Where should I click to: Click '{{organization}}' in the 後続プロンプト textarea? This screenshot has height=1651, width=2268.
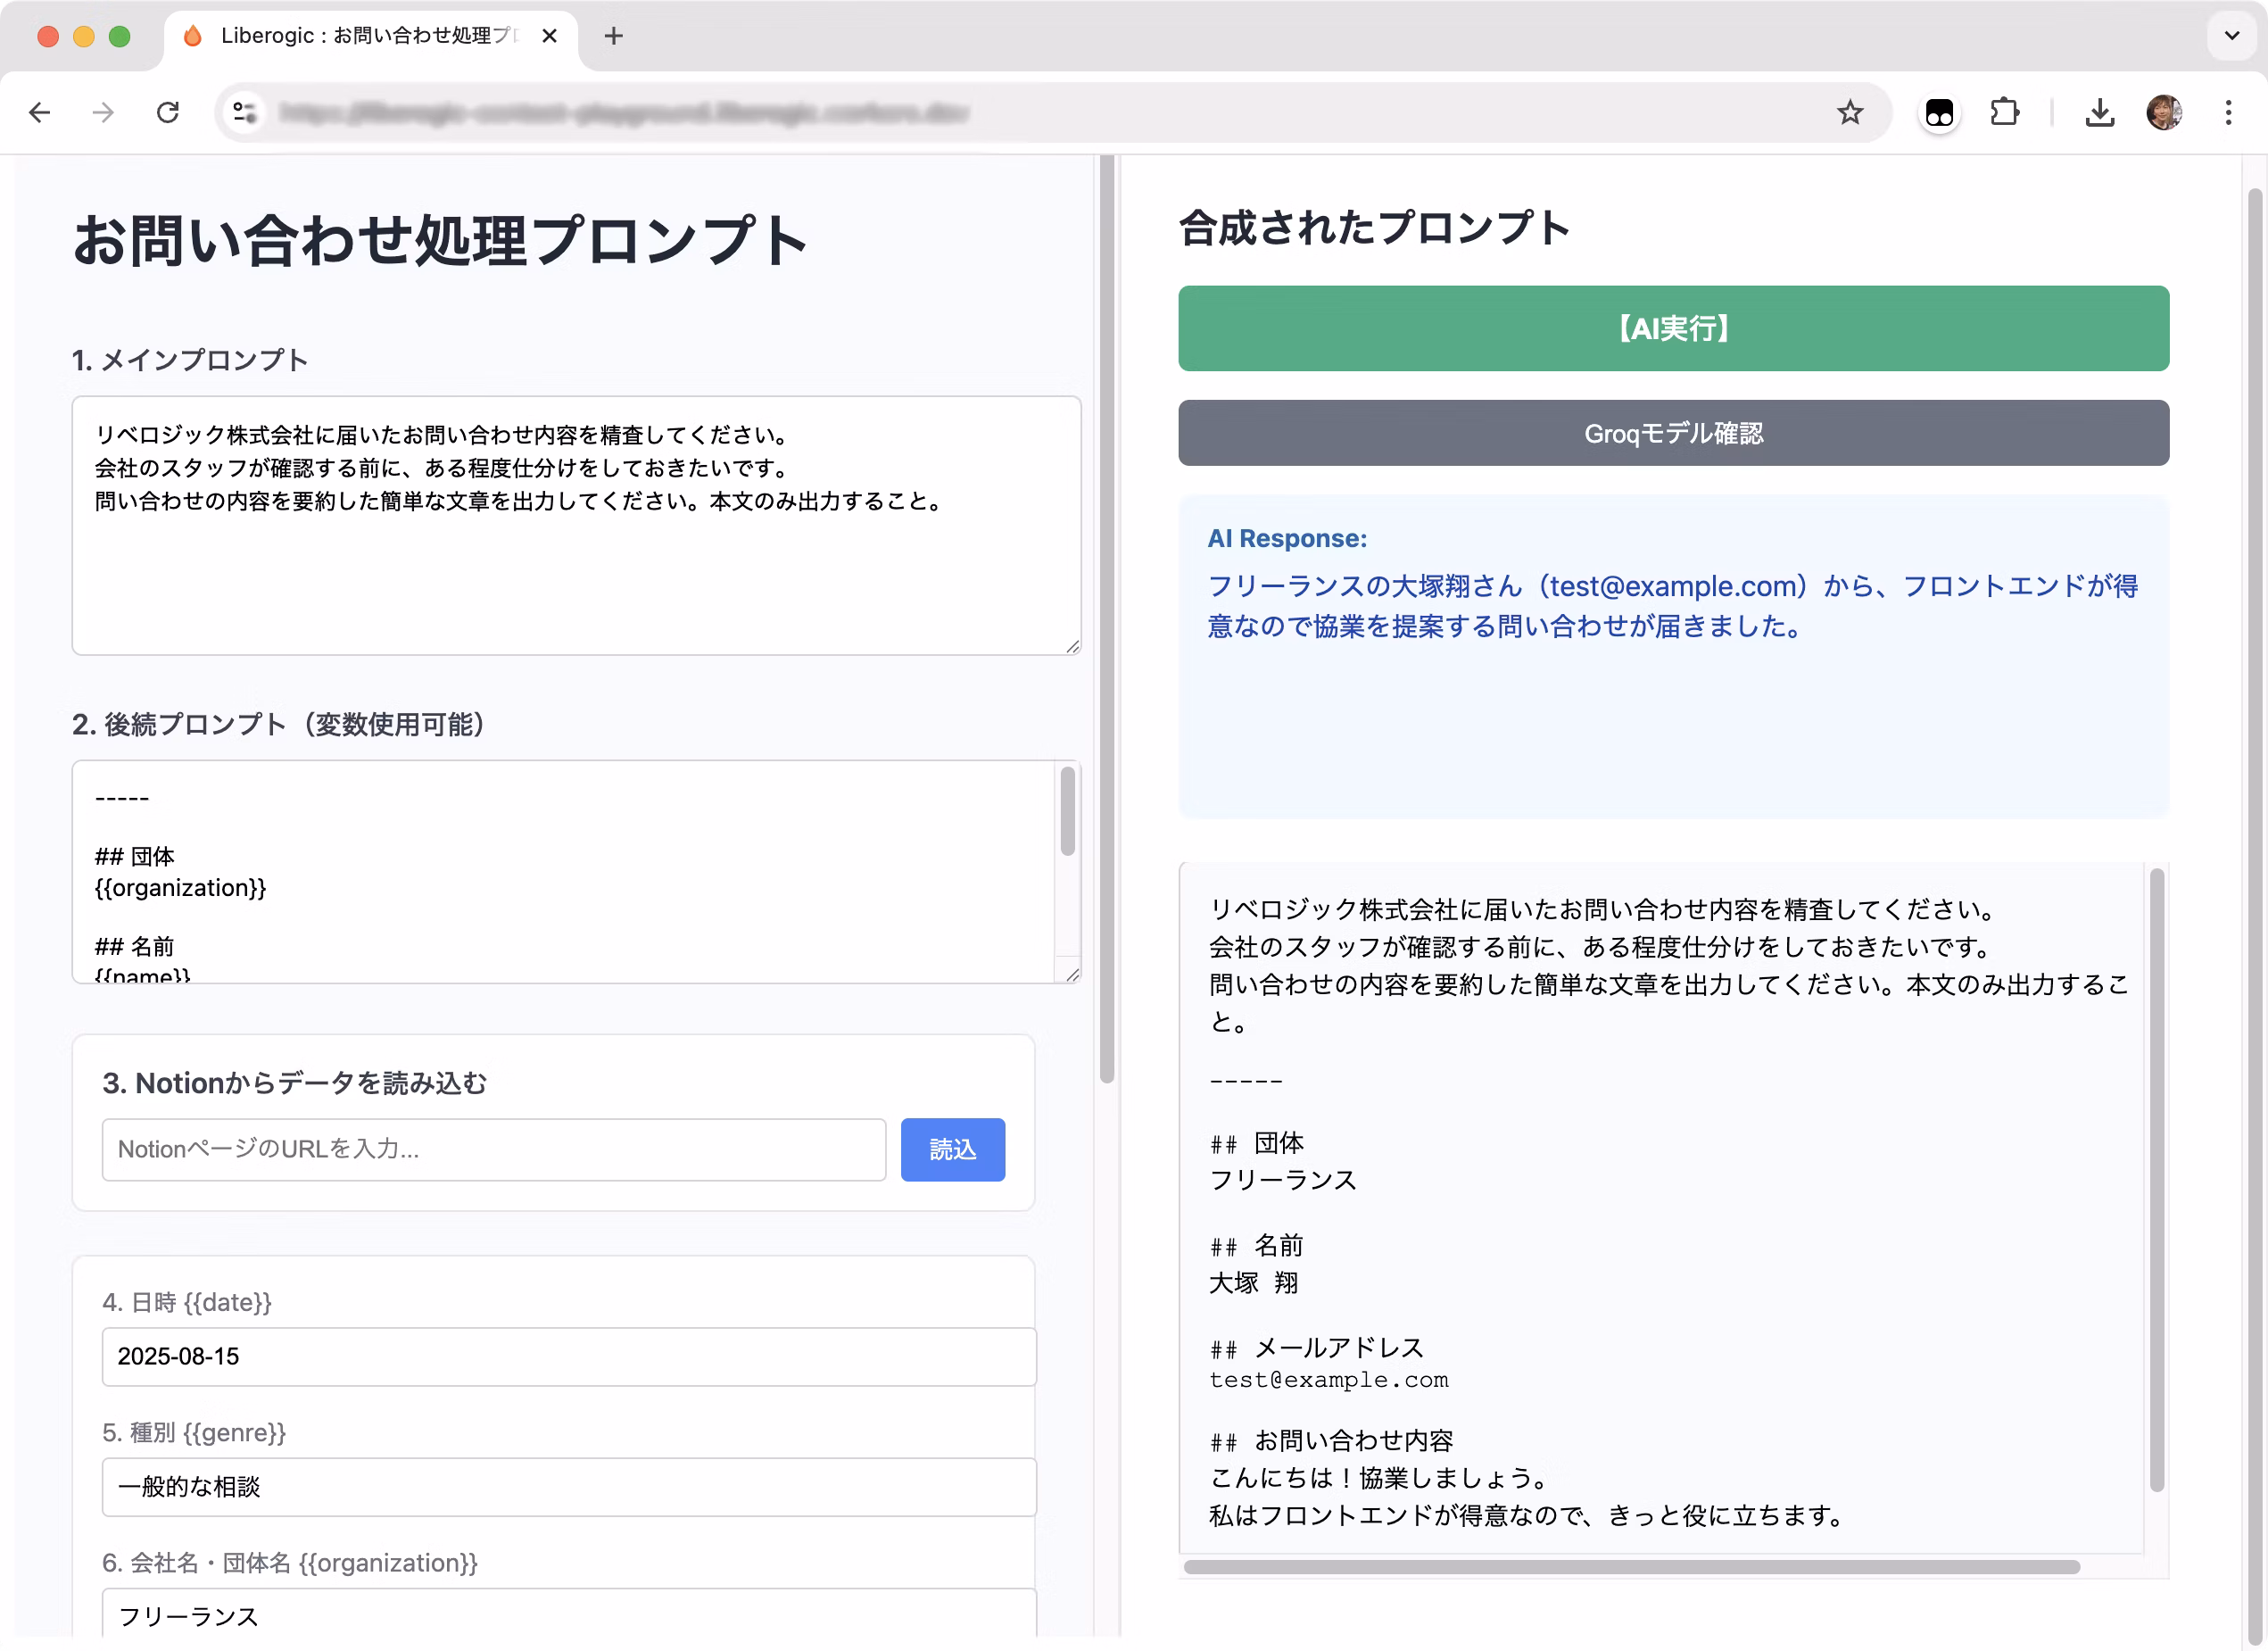pyautogui.click(x=180, y=888)
